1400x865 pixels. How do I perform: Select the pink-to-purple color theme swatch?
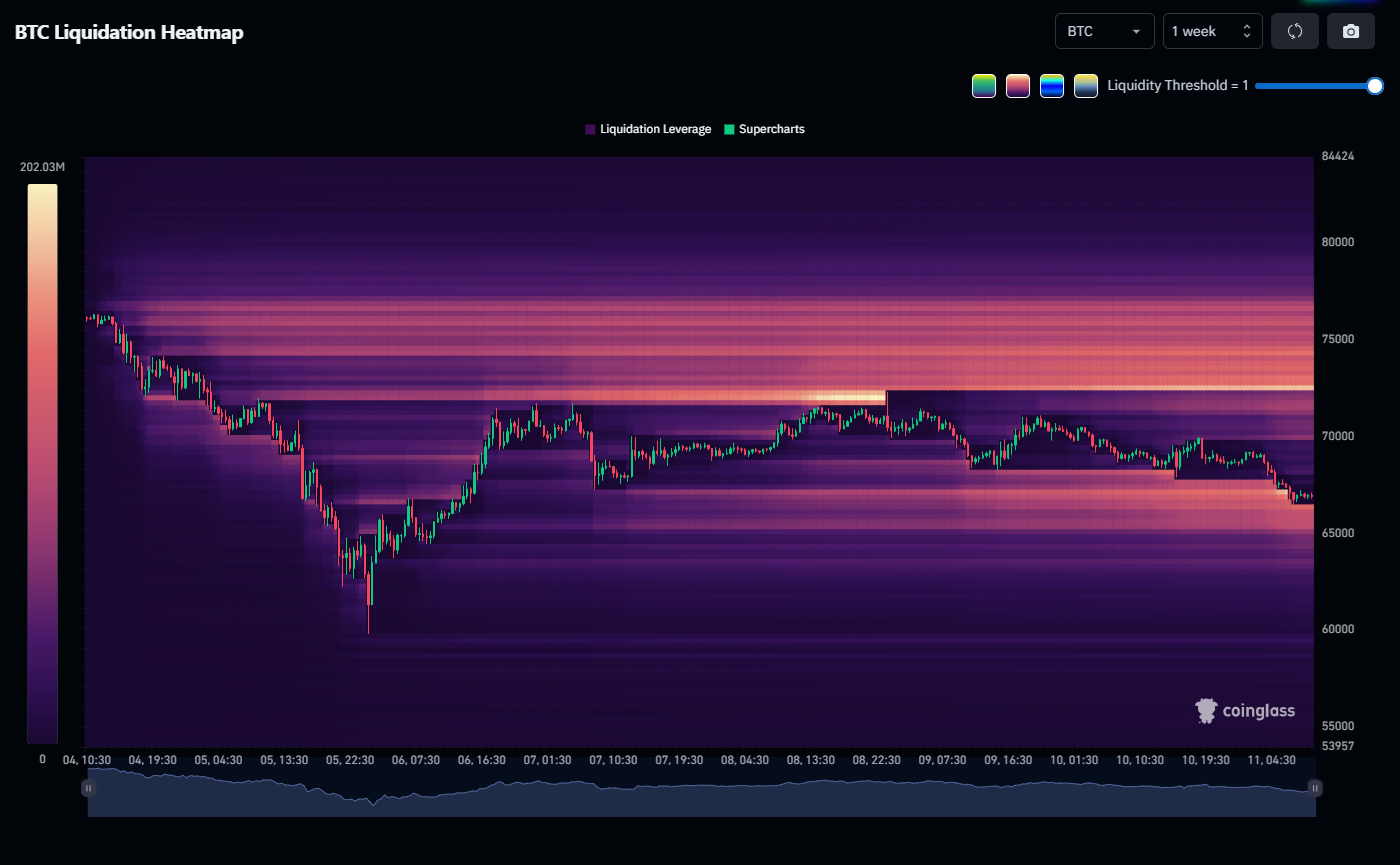click(x=1018, y=86)
